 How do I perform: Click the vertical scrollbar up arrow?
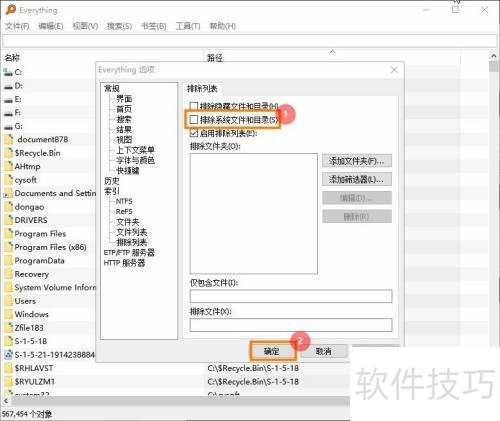coord(494,55)
